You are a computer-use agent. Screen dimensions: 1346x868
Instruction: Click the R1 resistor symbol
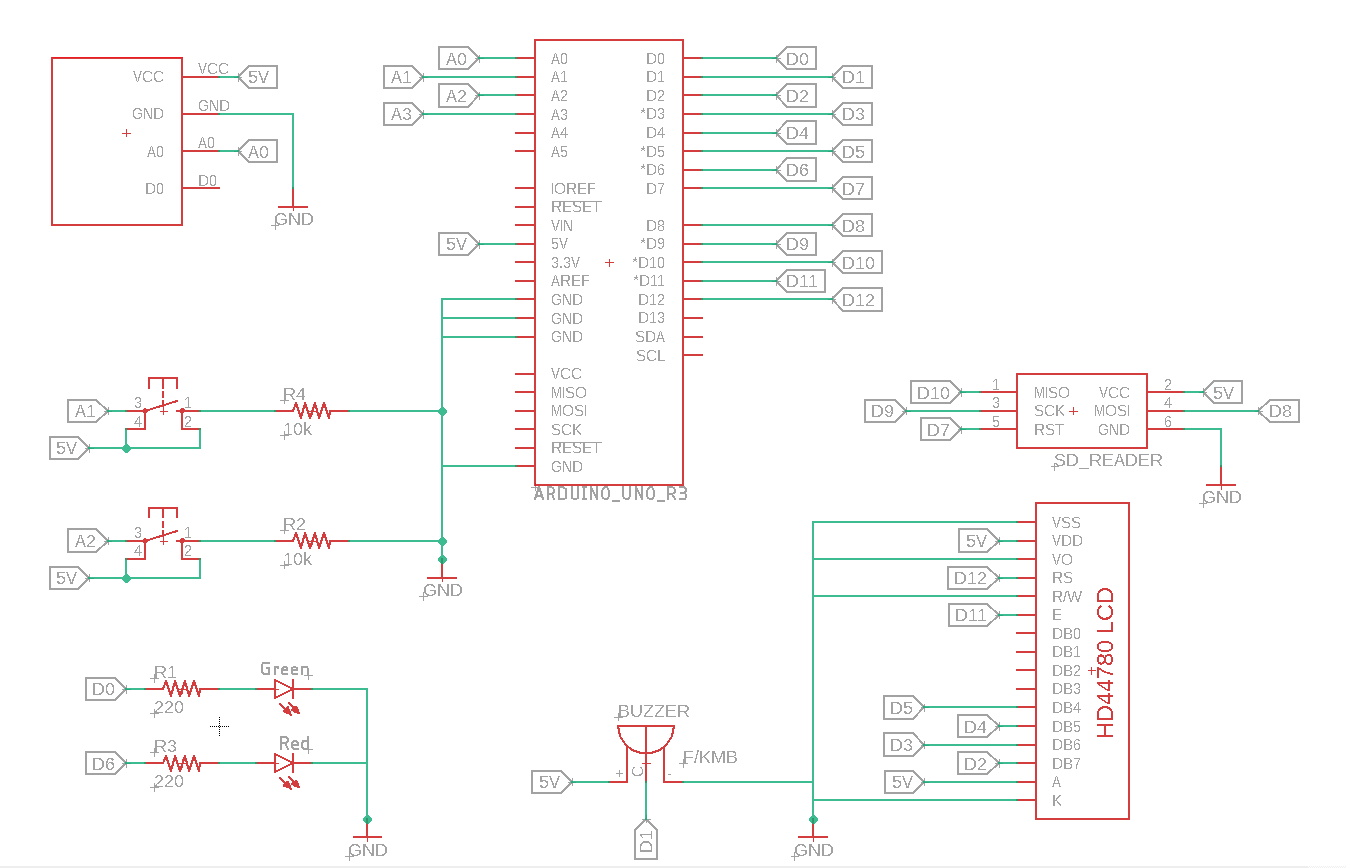pos(182,689)
